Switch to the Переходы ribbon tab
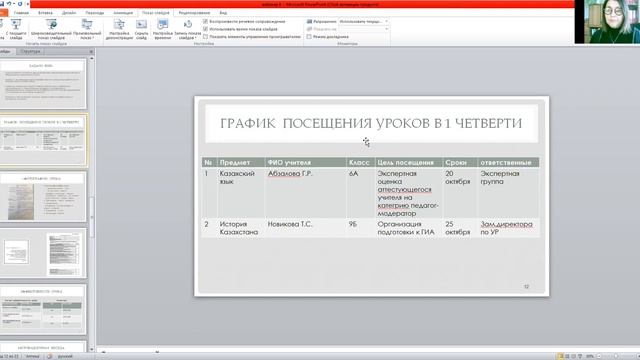Image resolution: width=640 pixels, height=360 pixels. 95,13
